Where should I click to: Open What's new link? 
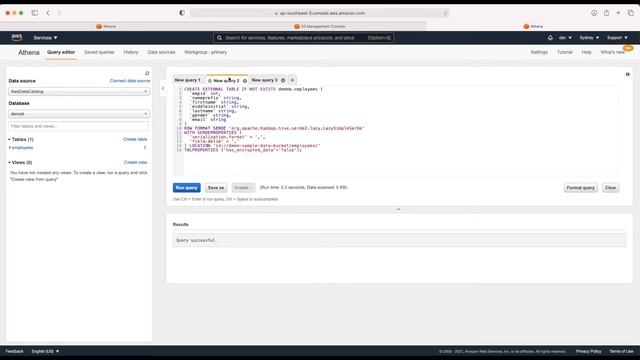point(613,52)
